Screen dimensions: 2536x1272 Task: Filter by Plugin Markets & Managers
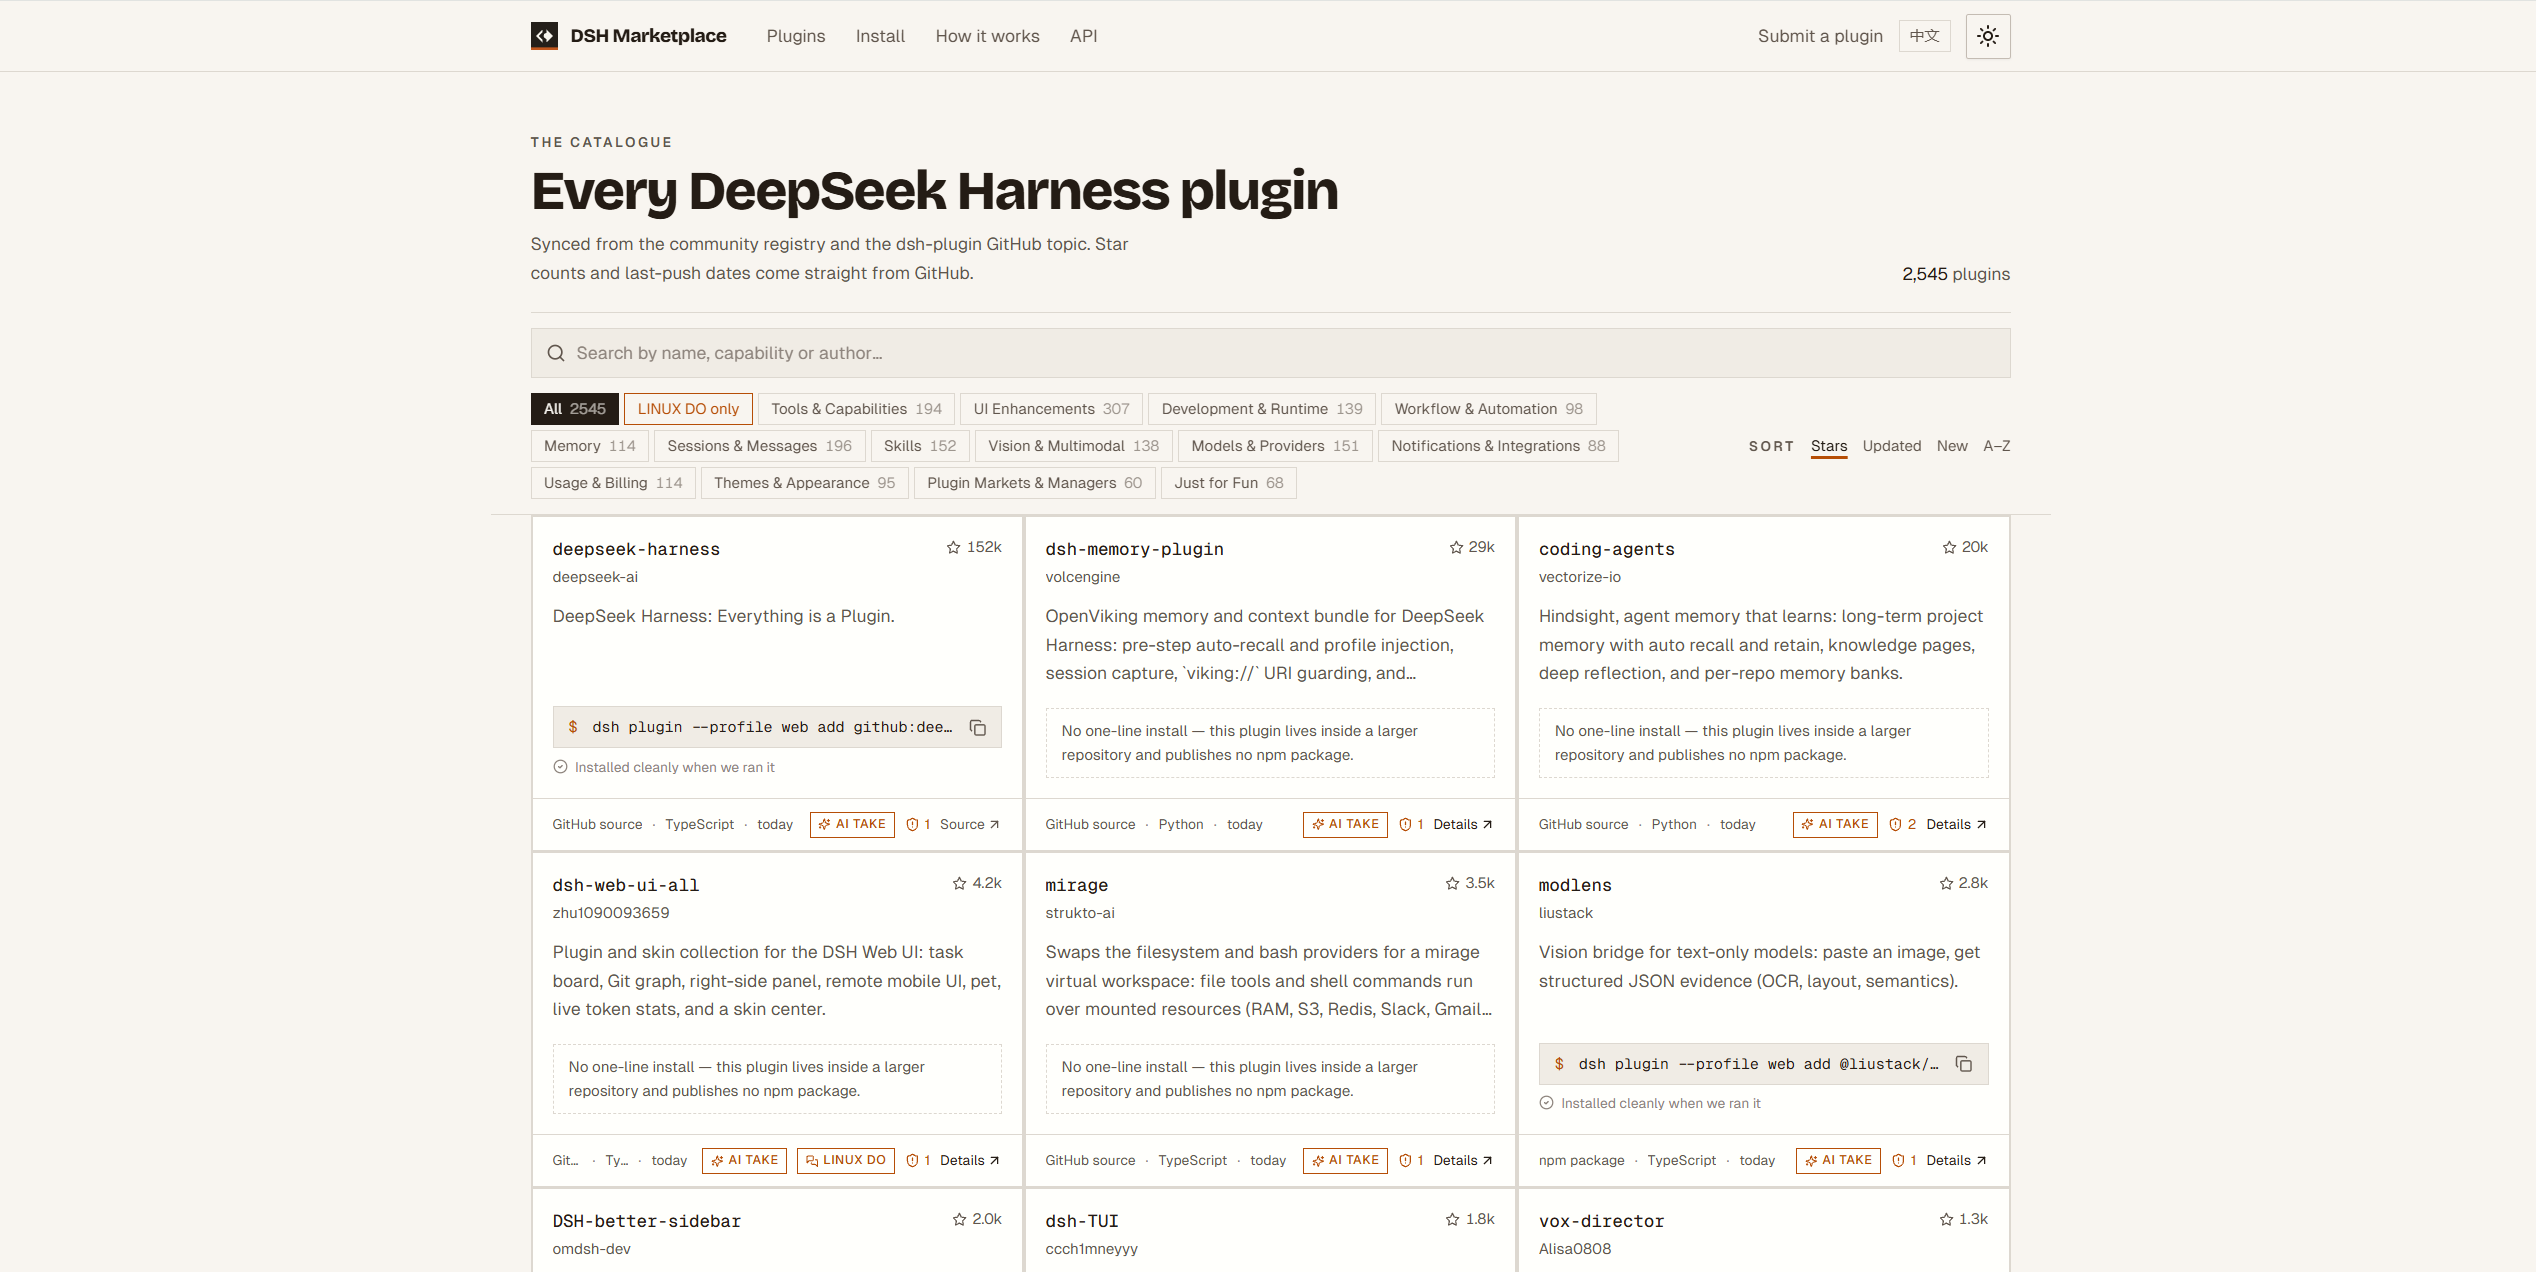(1034, 483)
